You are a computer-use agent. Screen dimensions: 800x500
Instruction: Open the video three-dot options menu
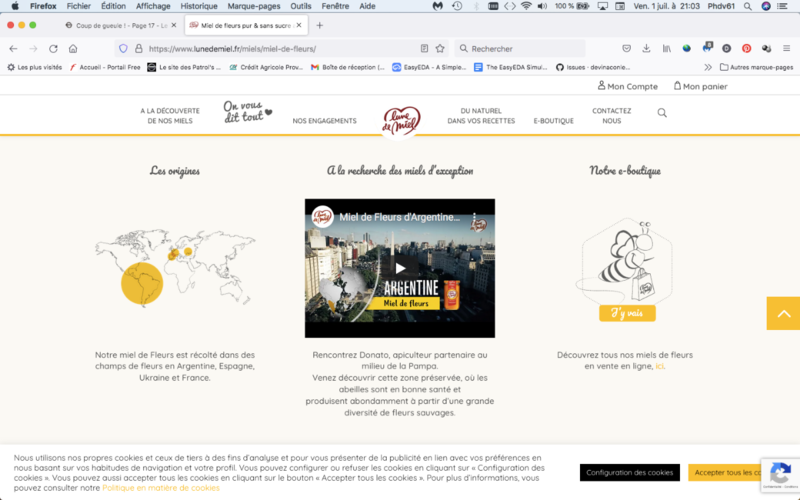tap(474, 217)
